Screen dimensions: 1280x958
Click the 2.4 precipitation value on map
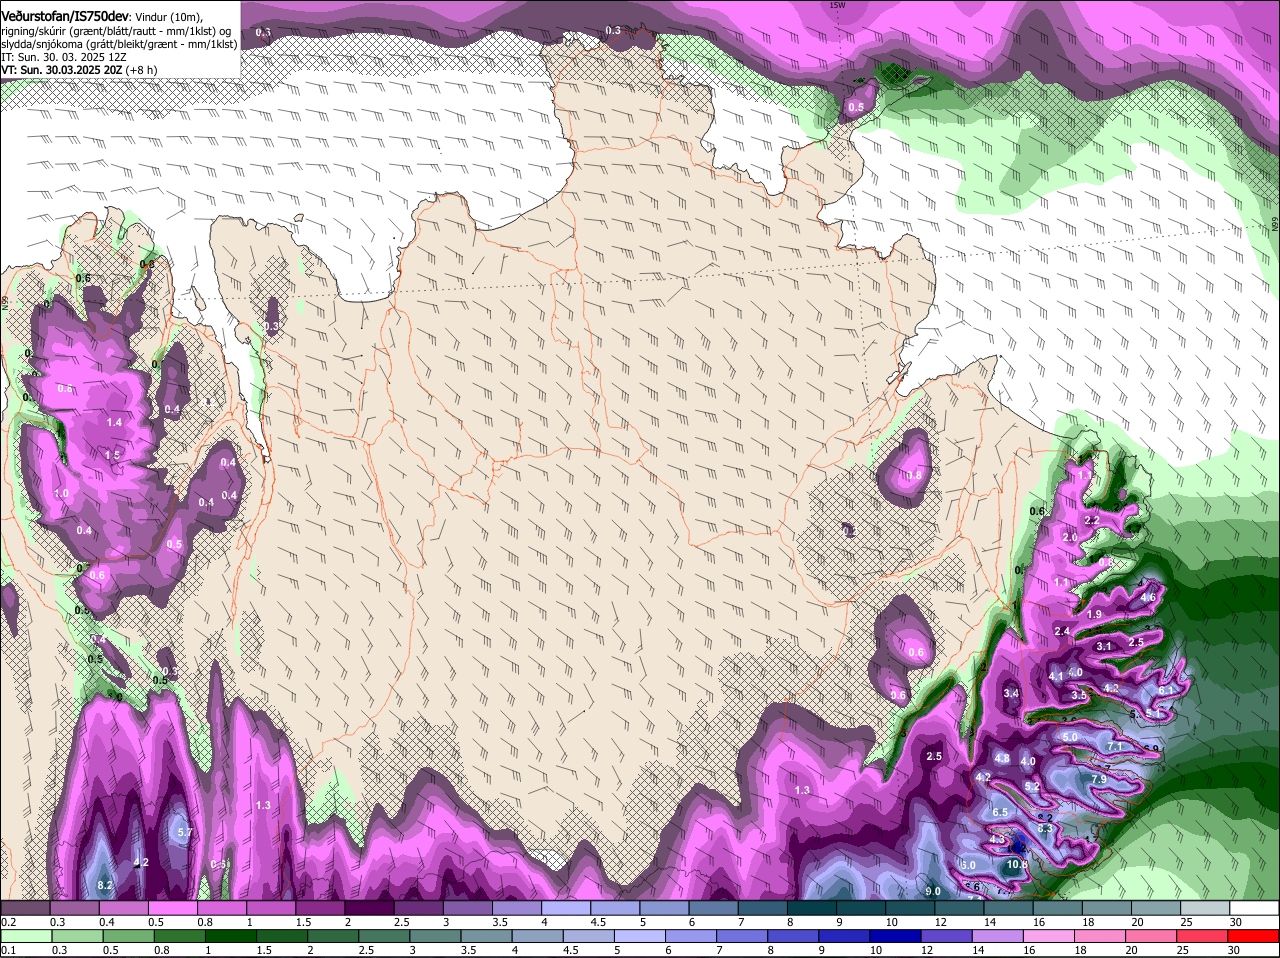point(1062,631)
